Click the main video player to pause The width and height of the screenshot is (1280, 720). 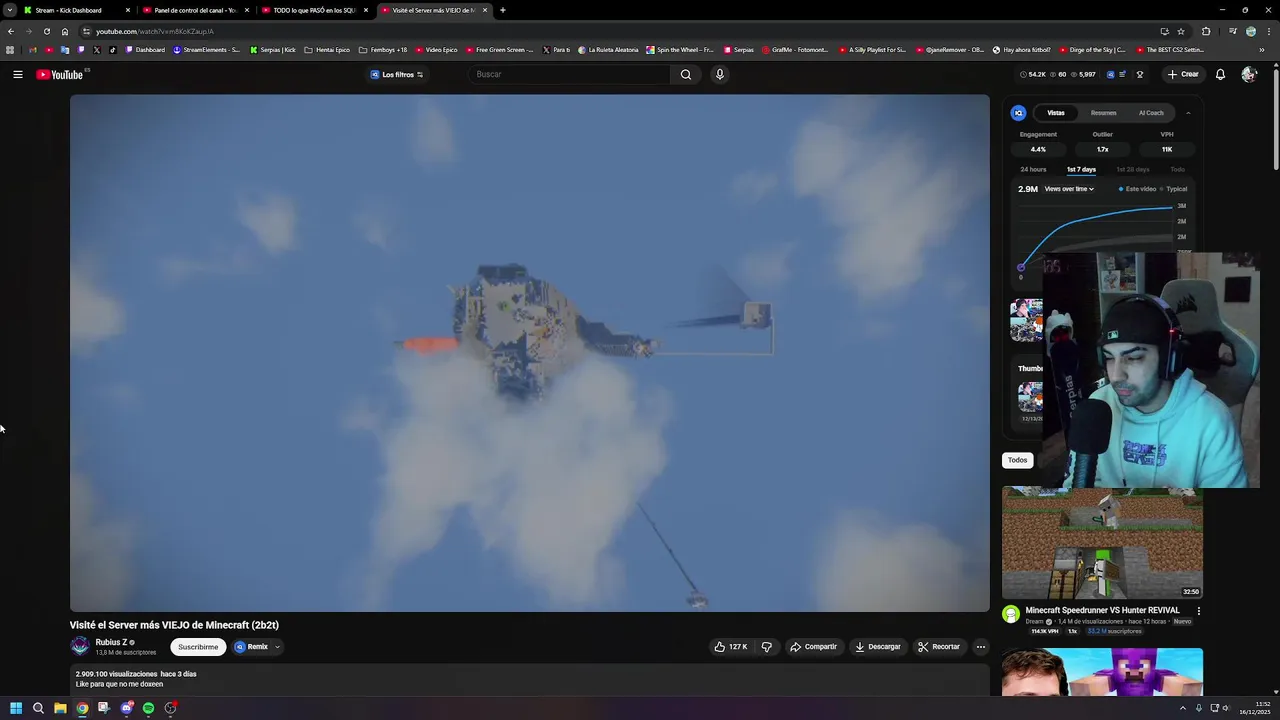coord(530,352)
